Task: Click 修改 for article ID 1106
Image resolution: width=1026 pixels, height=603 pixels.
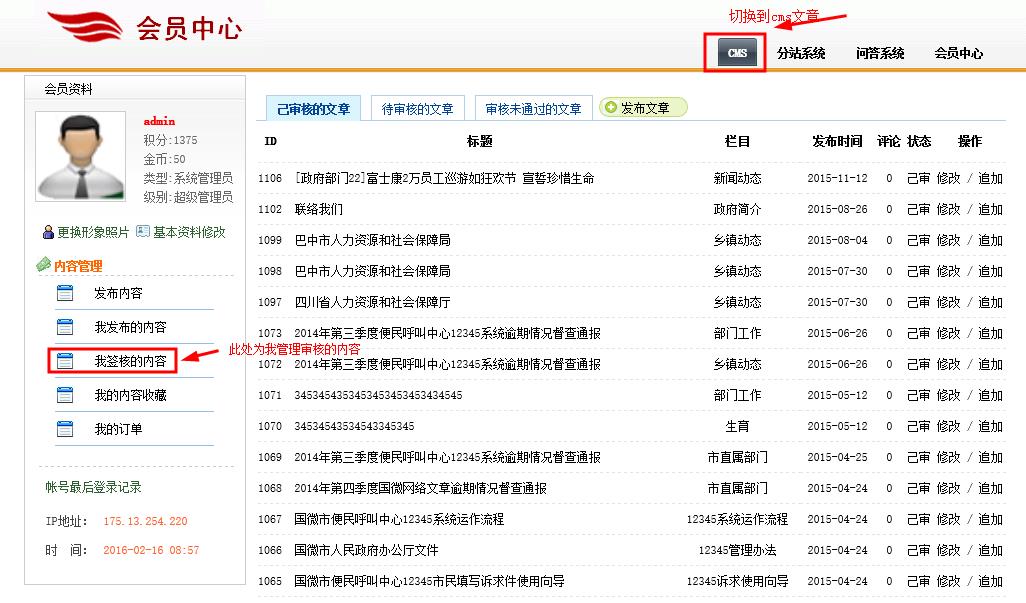Action: tap(948, 178)
